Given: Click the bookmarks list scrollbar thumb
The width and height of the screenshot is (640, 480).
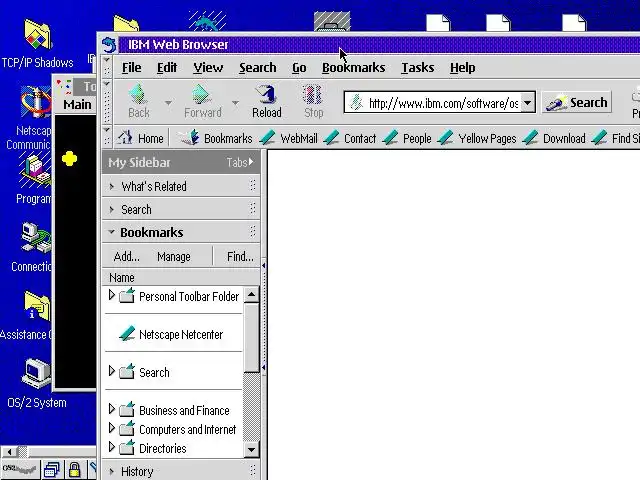Looking at the screenshot, I should pyautogui.click(x=251, y=337).
